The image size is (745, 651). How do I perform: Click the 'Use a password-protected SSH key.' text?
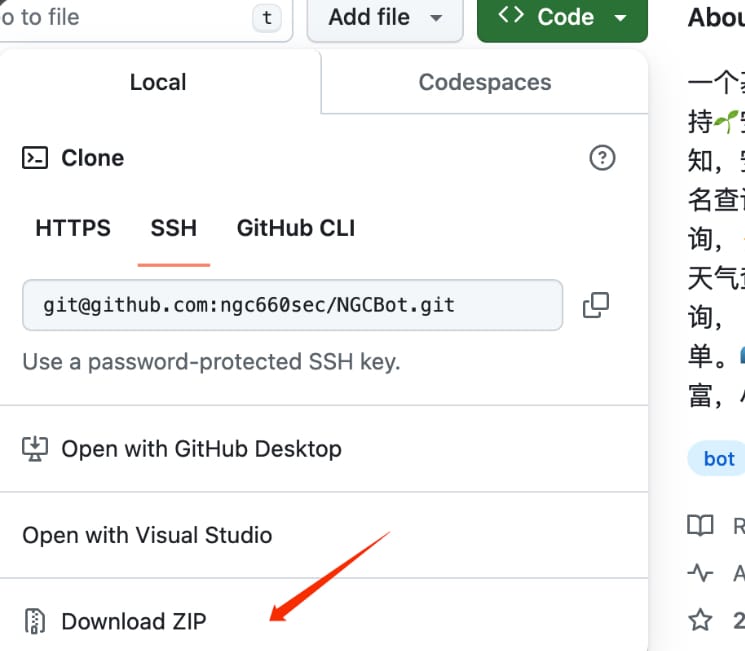click(211, 362)
